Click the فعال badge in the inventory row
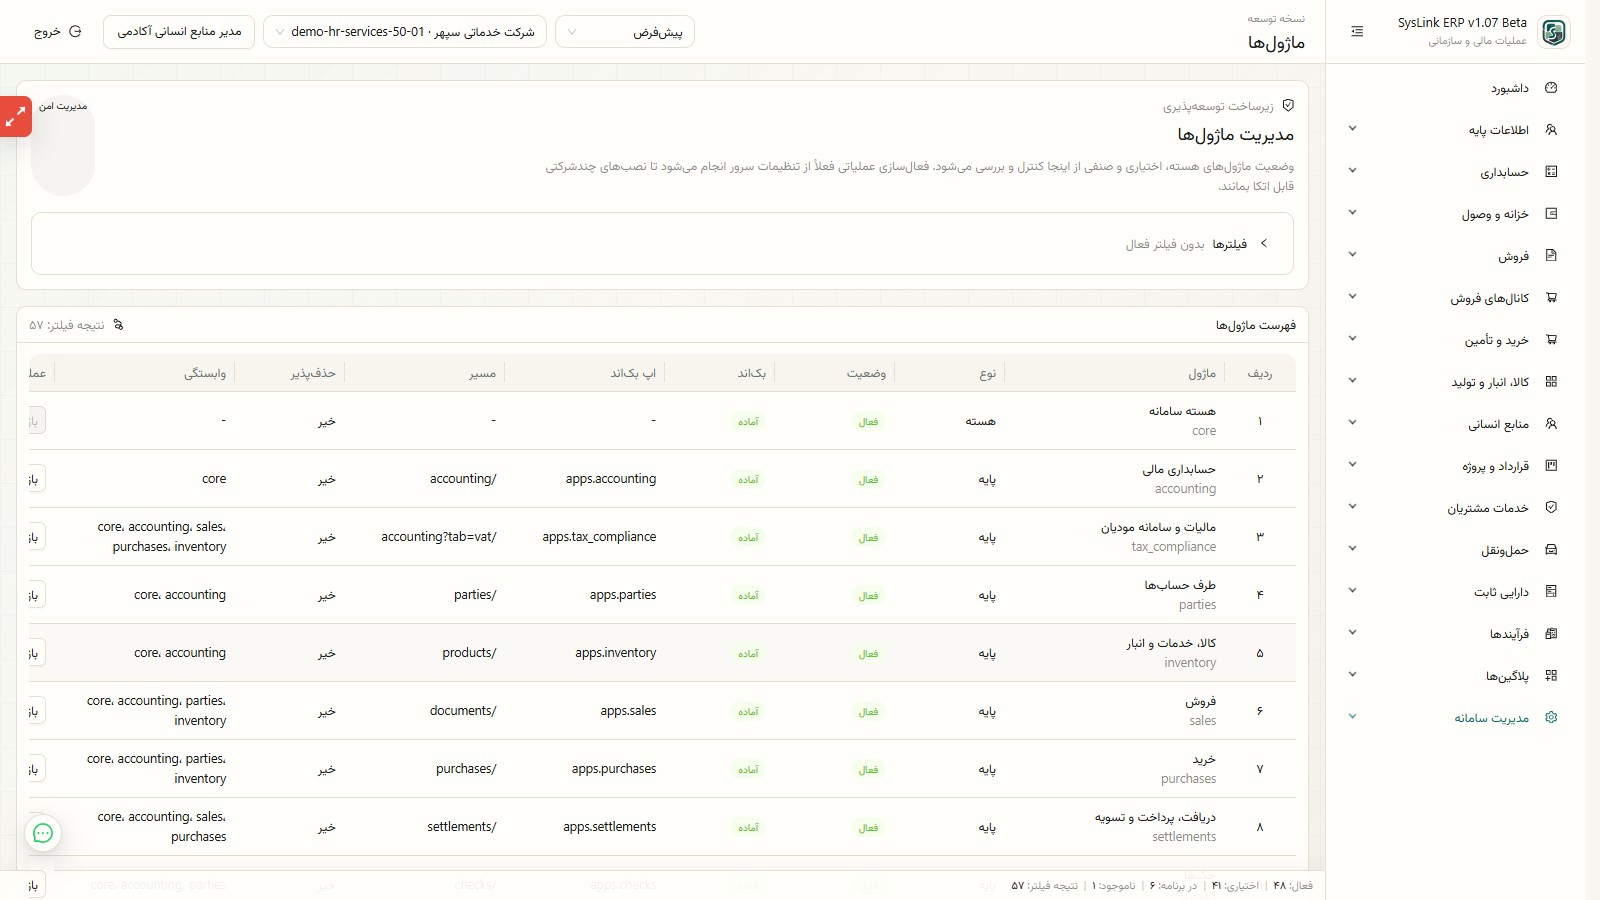 pyautogui.click(x=868, y=653)
